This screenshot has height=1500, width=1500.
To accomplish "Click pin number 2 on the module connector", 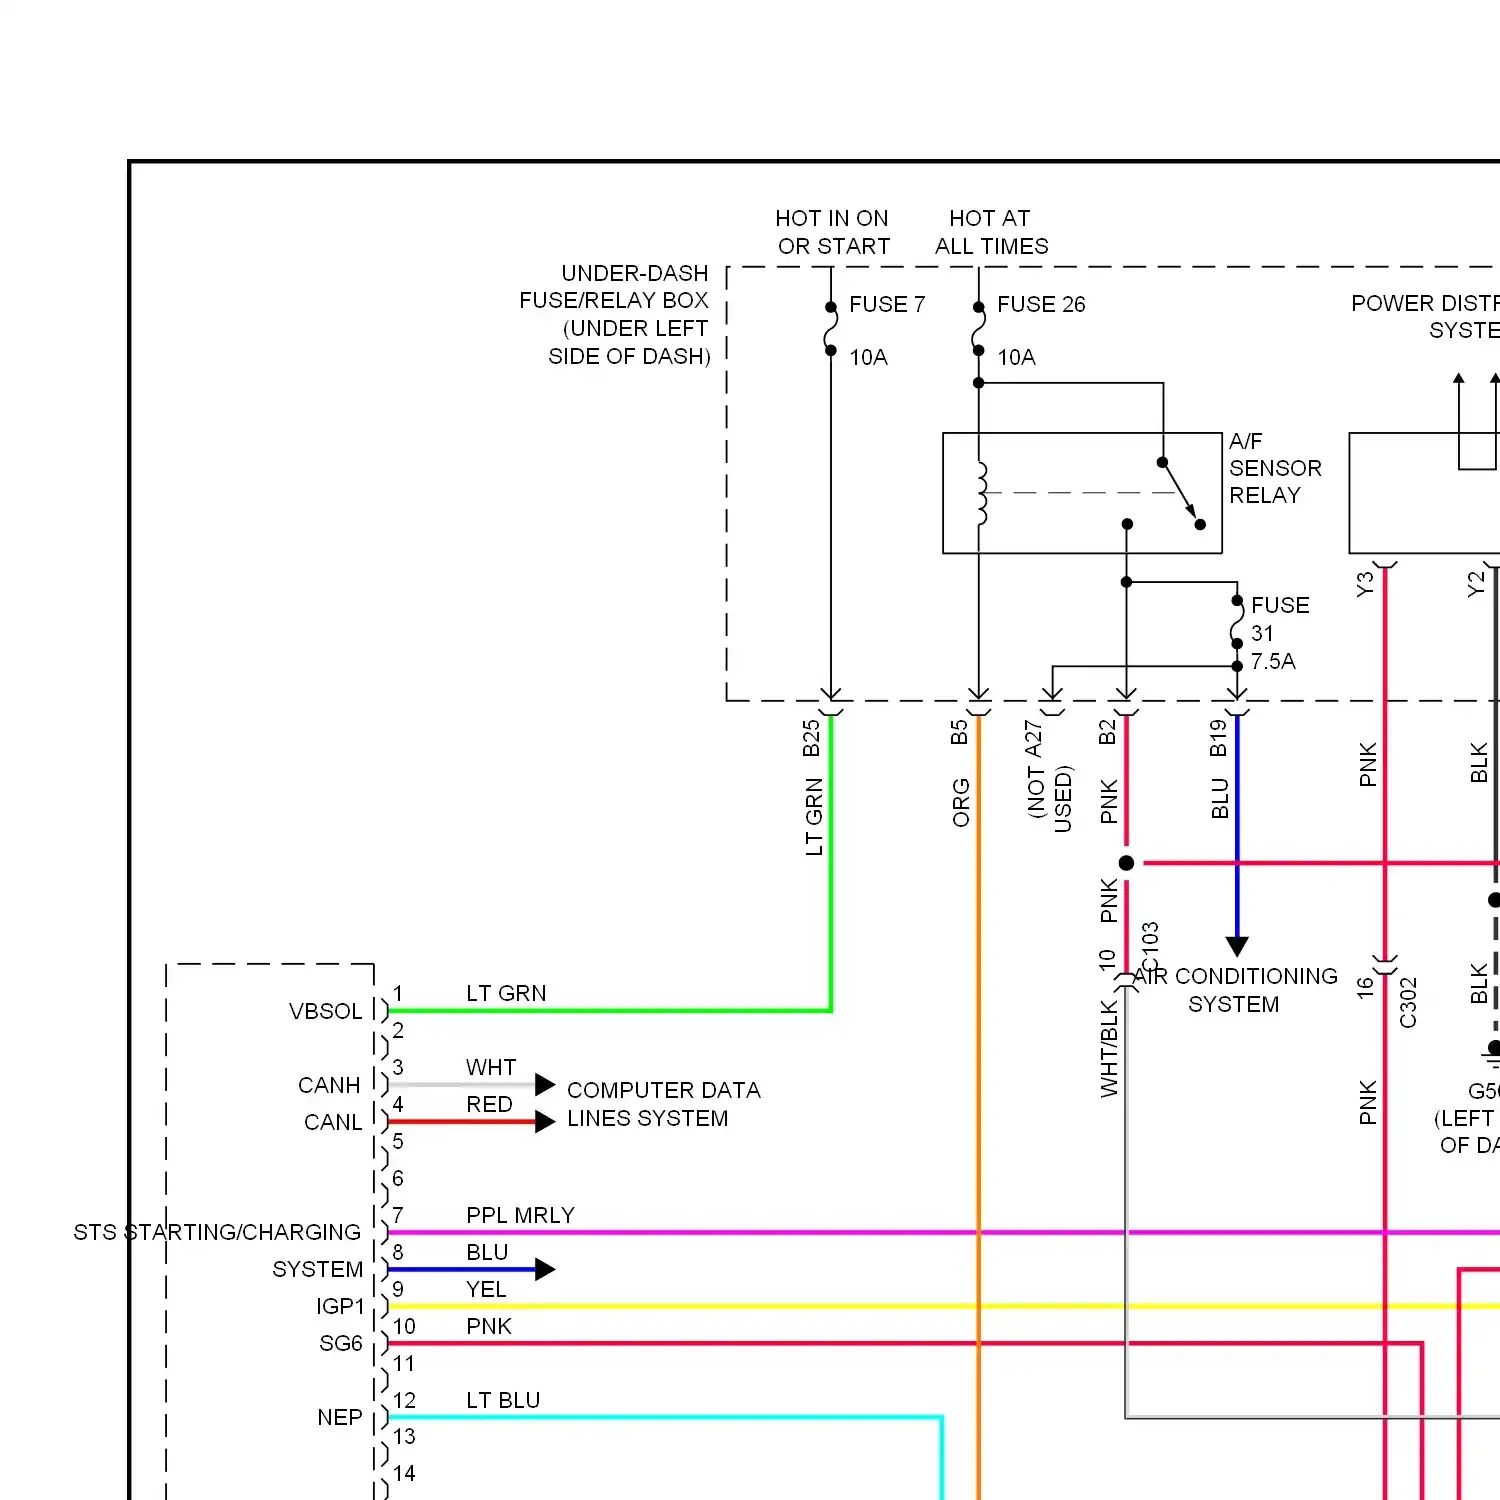I will (398, 1030).
